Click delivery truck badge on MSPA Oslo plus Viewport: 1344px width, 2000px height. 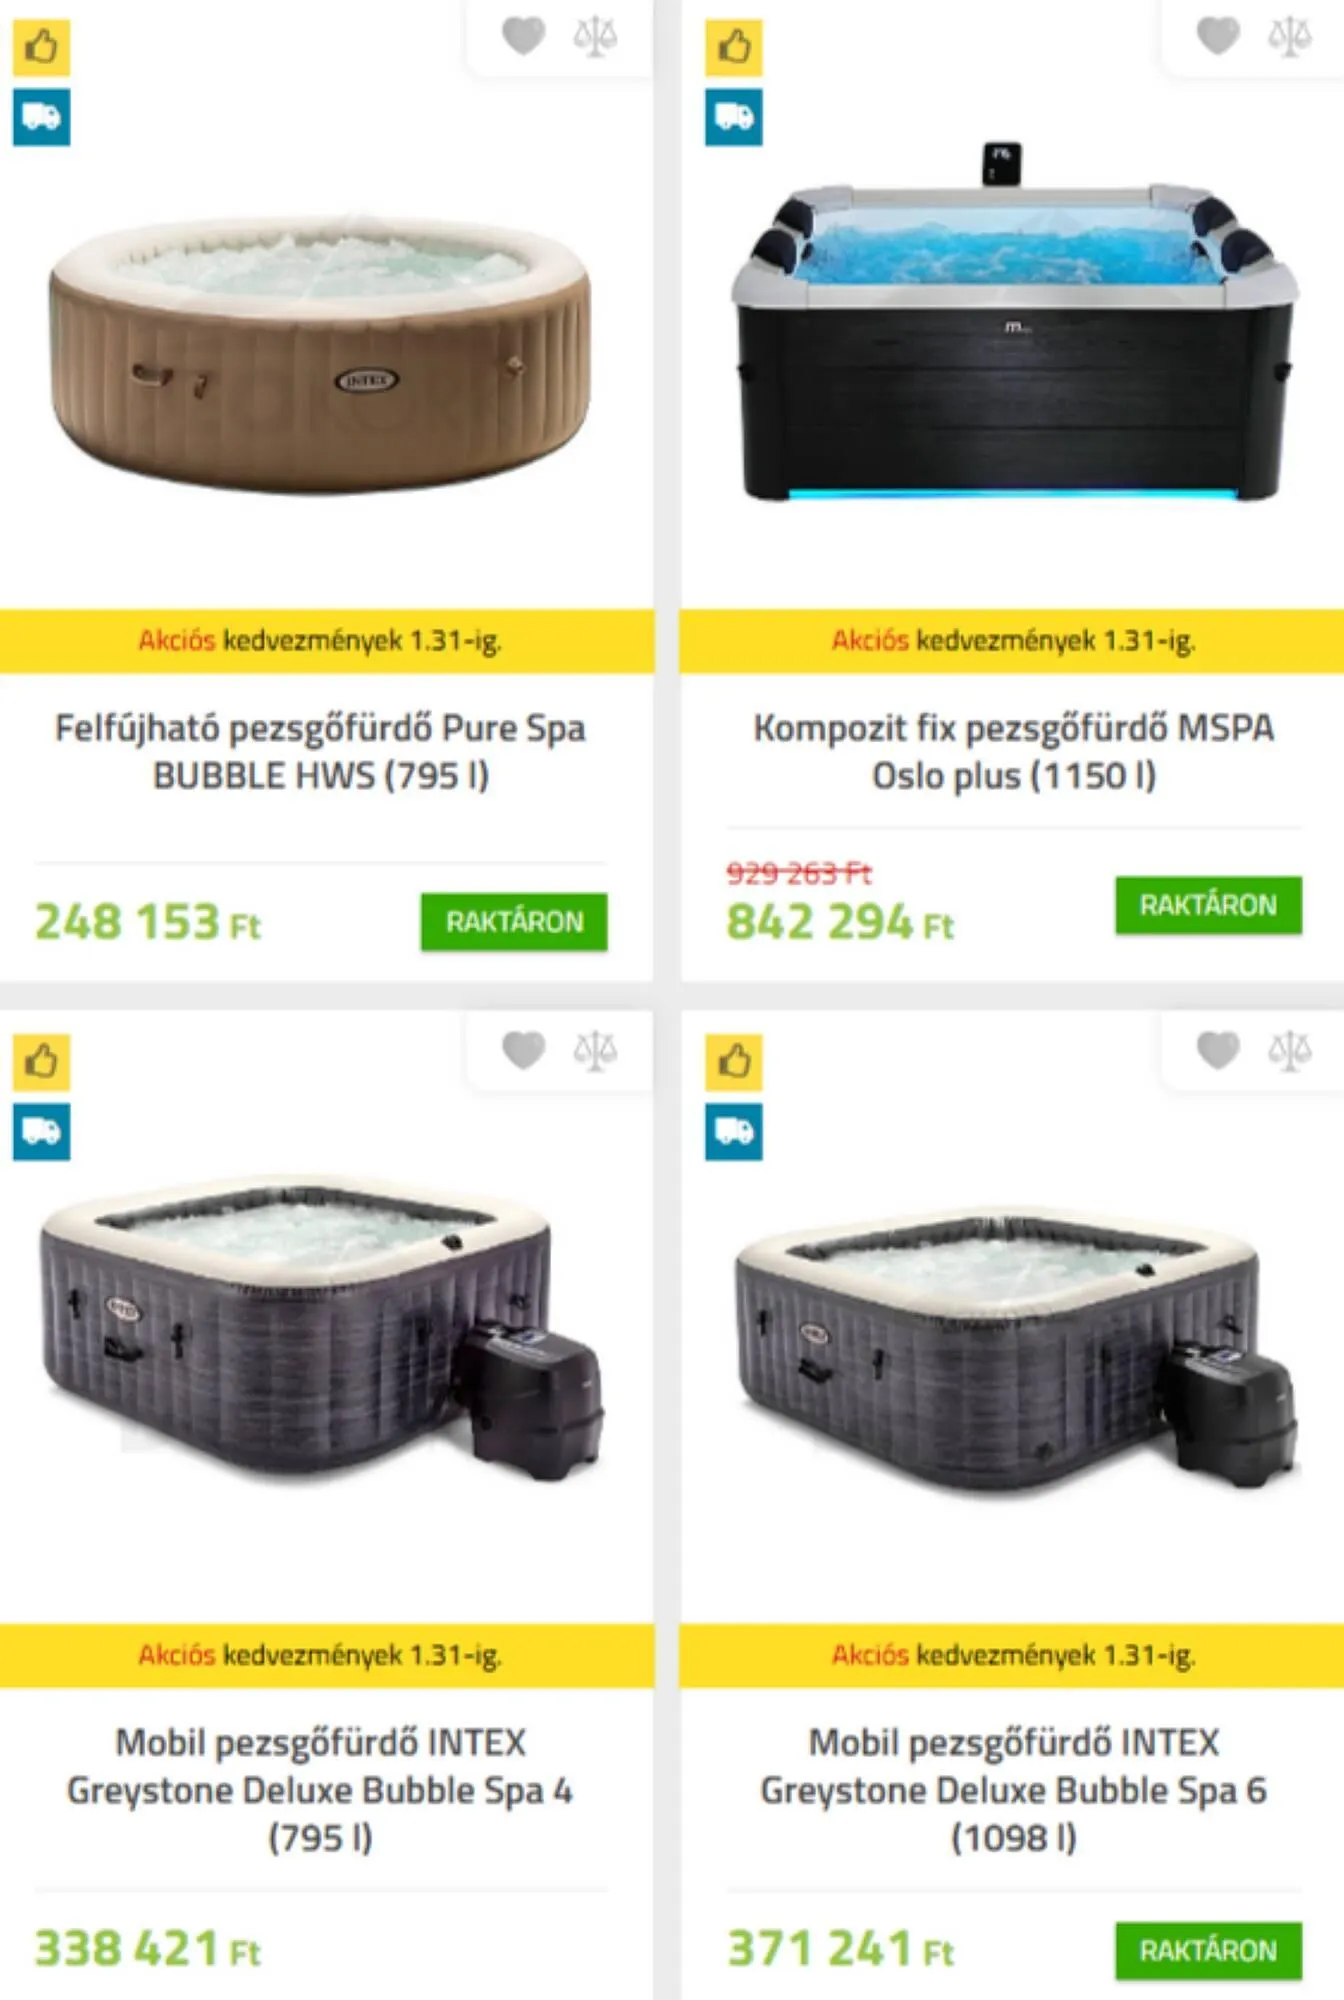[734, 117]
